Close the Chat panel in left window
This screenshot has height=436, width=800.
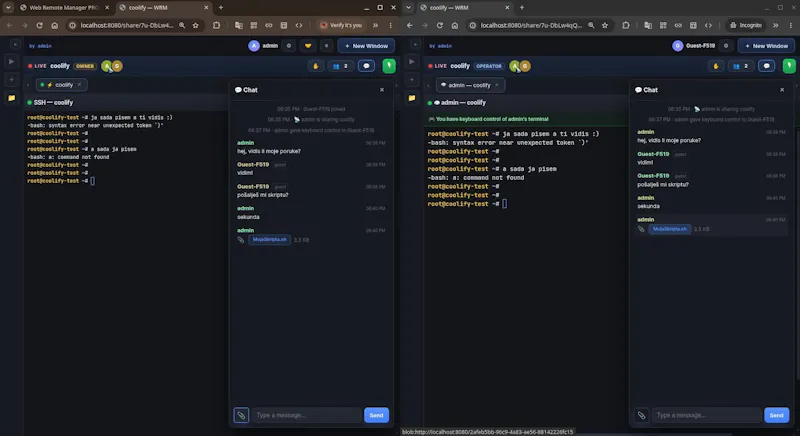coord(382,90)
